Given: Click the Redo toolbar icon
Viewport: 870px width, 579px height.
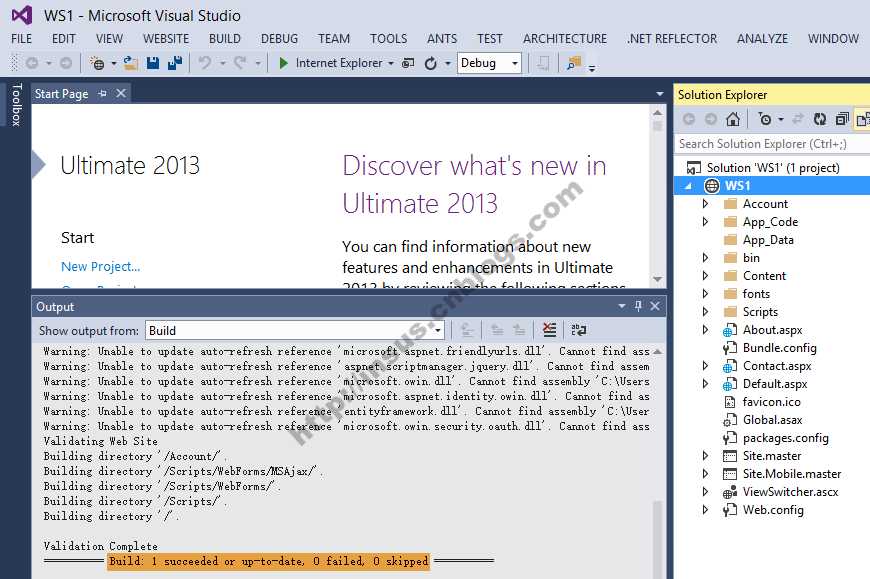Looking at the screenshot, I should (240, 63).
